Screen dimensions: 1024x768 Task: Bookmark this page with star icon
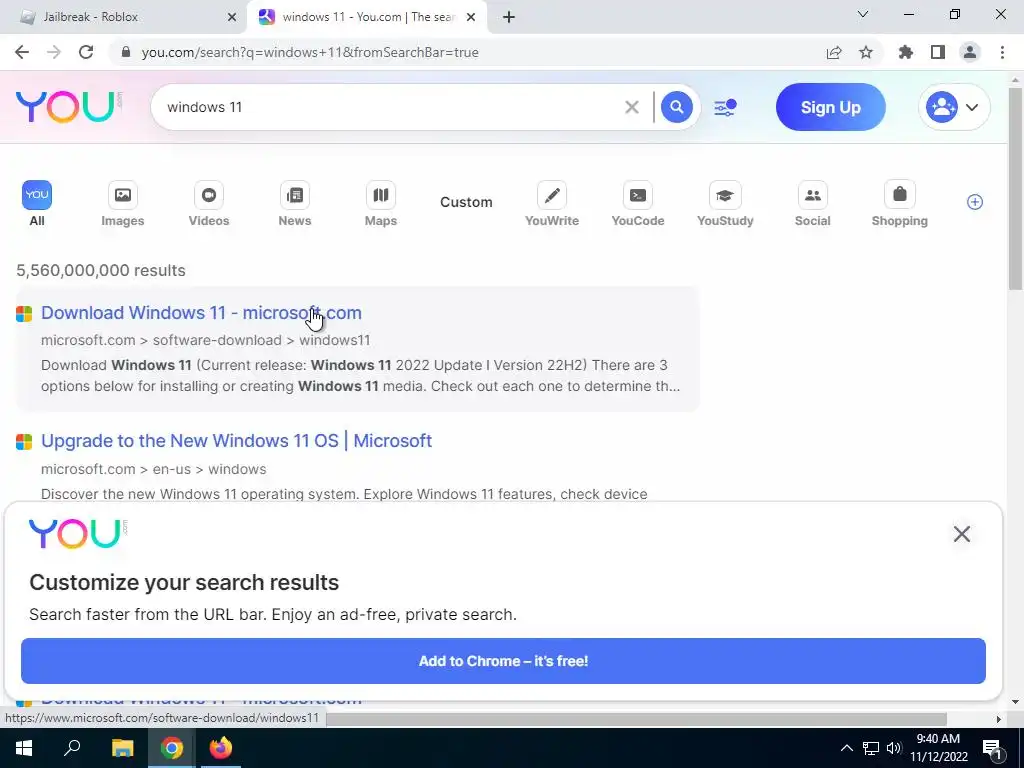click(x=866, y=52)
